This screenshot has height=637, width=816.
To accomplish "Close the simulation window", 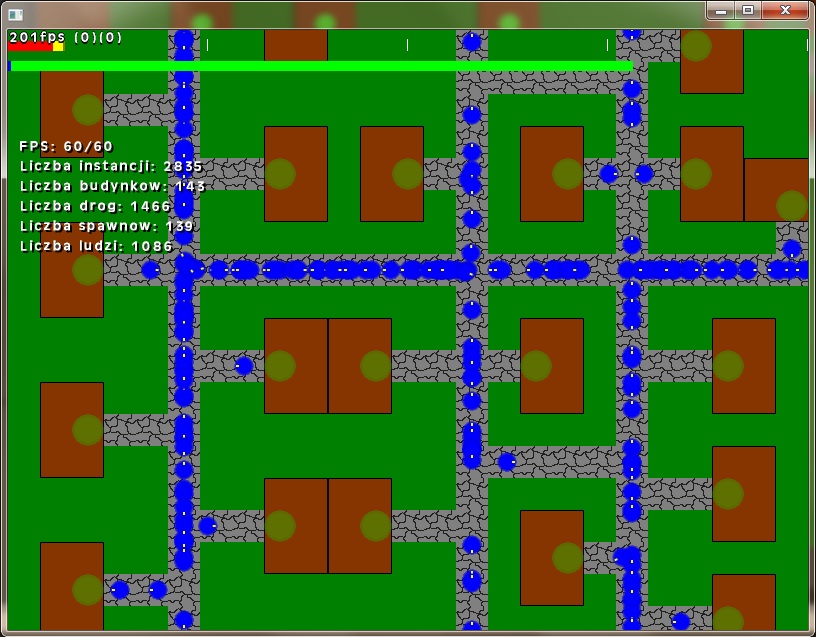I will [786, 10].
